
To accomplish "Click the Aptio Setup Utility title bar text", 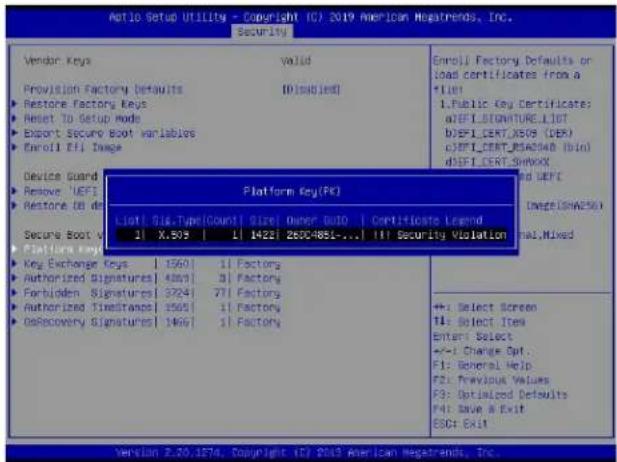I will tap(311, 17).
